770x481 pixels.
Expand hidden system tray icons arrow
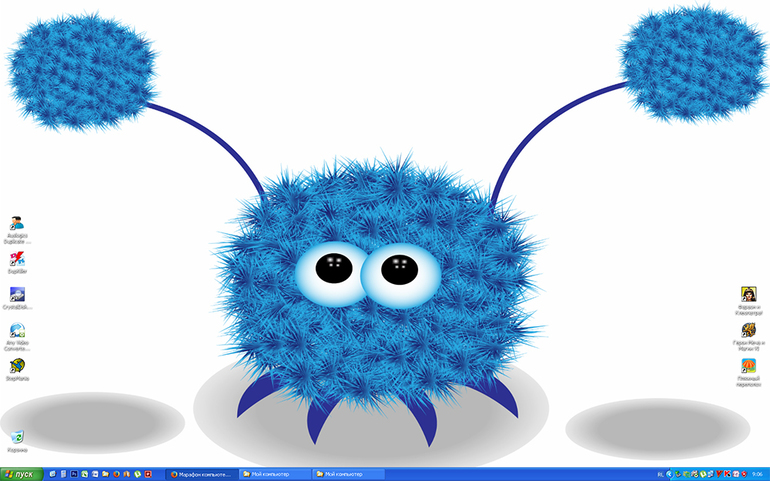point(669,474)
